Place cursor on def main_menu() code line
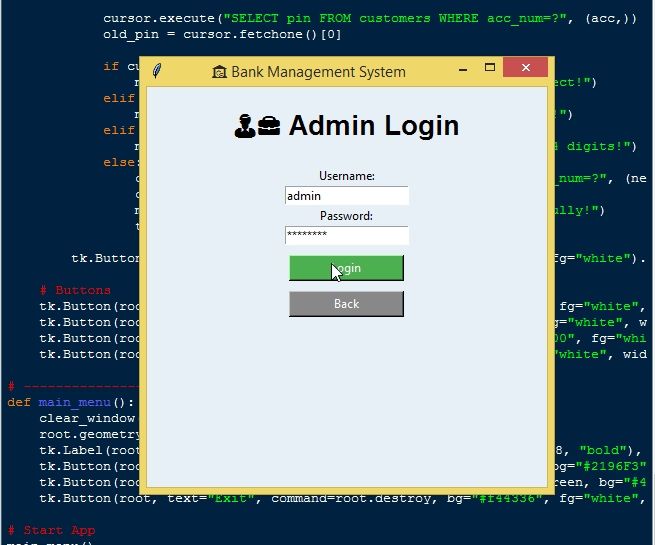This screenshot has height=545, width=655. click(x=70, y=402)
